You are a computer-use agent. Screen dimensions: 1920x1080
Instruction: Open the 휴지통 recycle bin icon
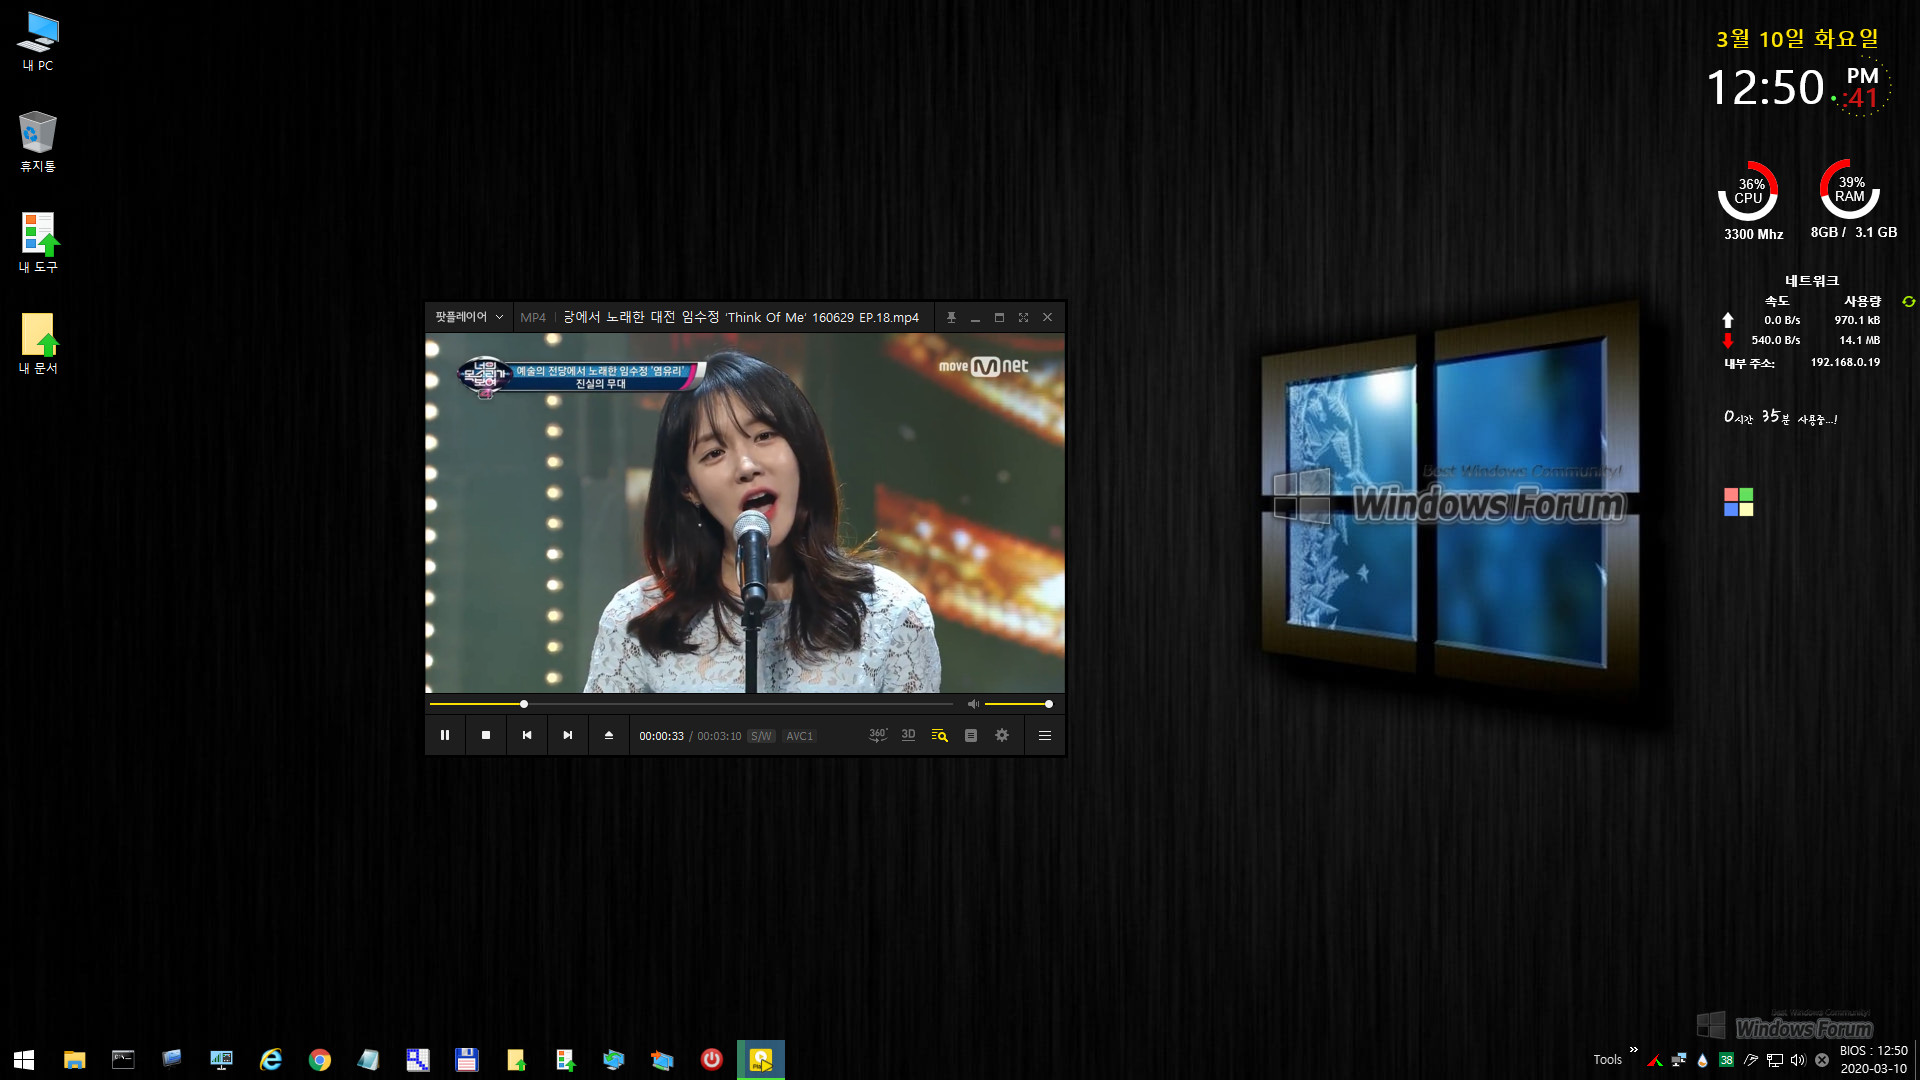[x=38, y=142]
